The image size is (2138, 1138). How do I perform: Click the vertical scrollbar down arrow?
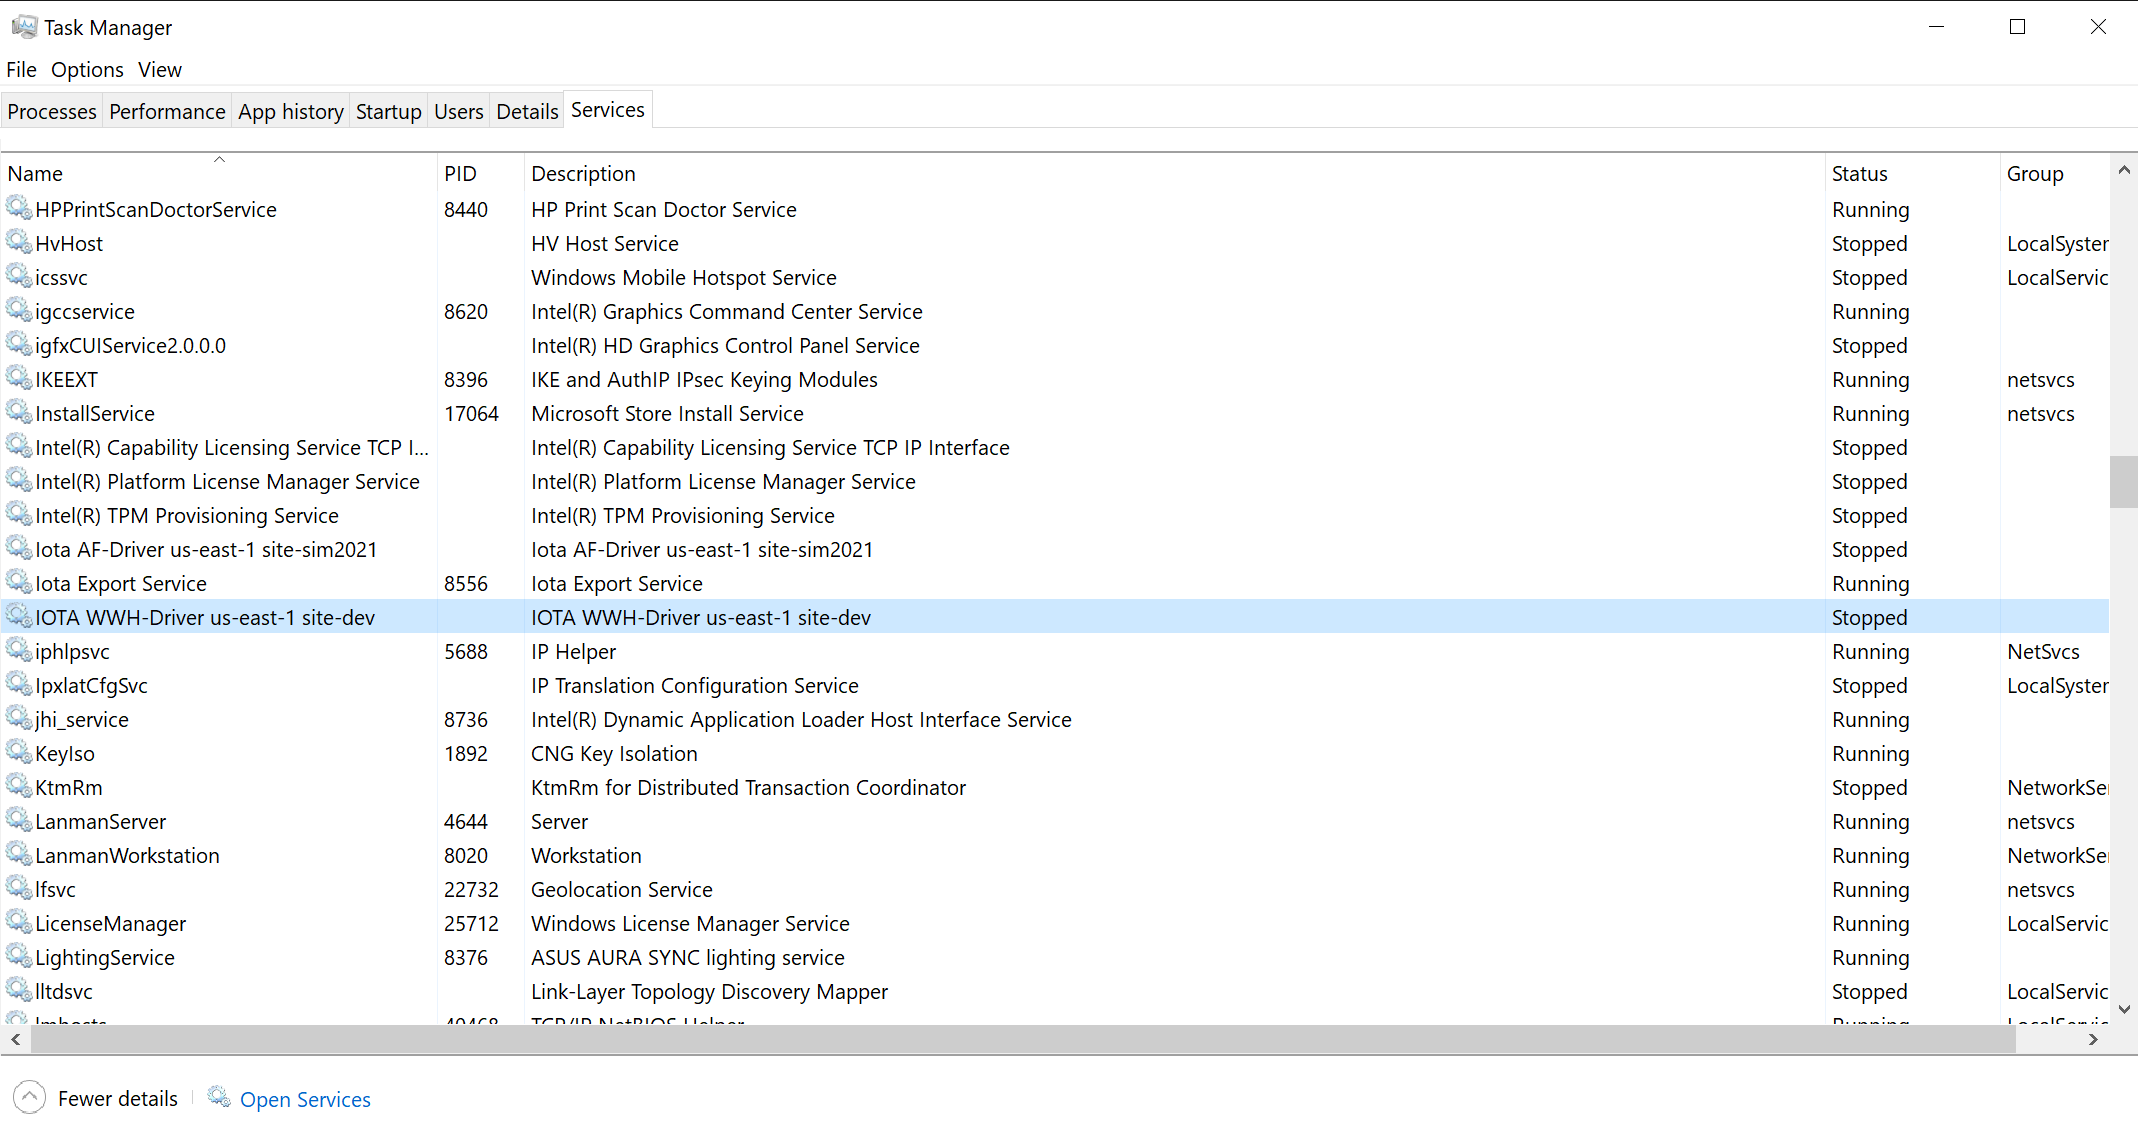point(2124,1009)
